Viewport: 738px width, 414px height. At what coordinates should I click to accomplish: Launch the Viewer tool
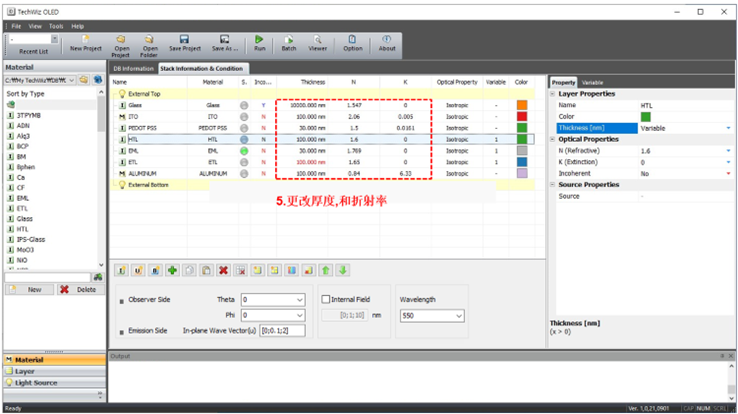click(318, 40)
